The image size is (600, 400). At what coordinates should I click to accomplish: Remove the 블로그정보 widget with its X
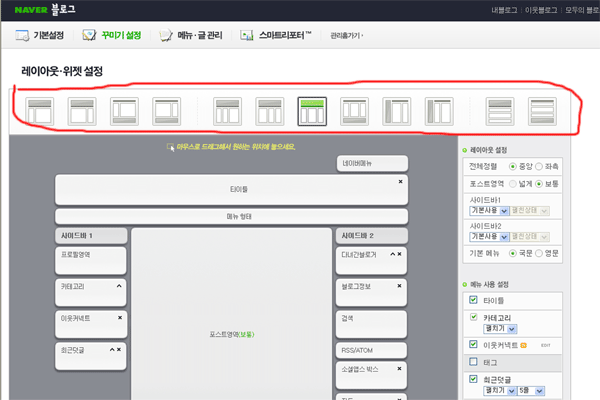(x=399, y=286)
